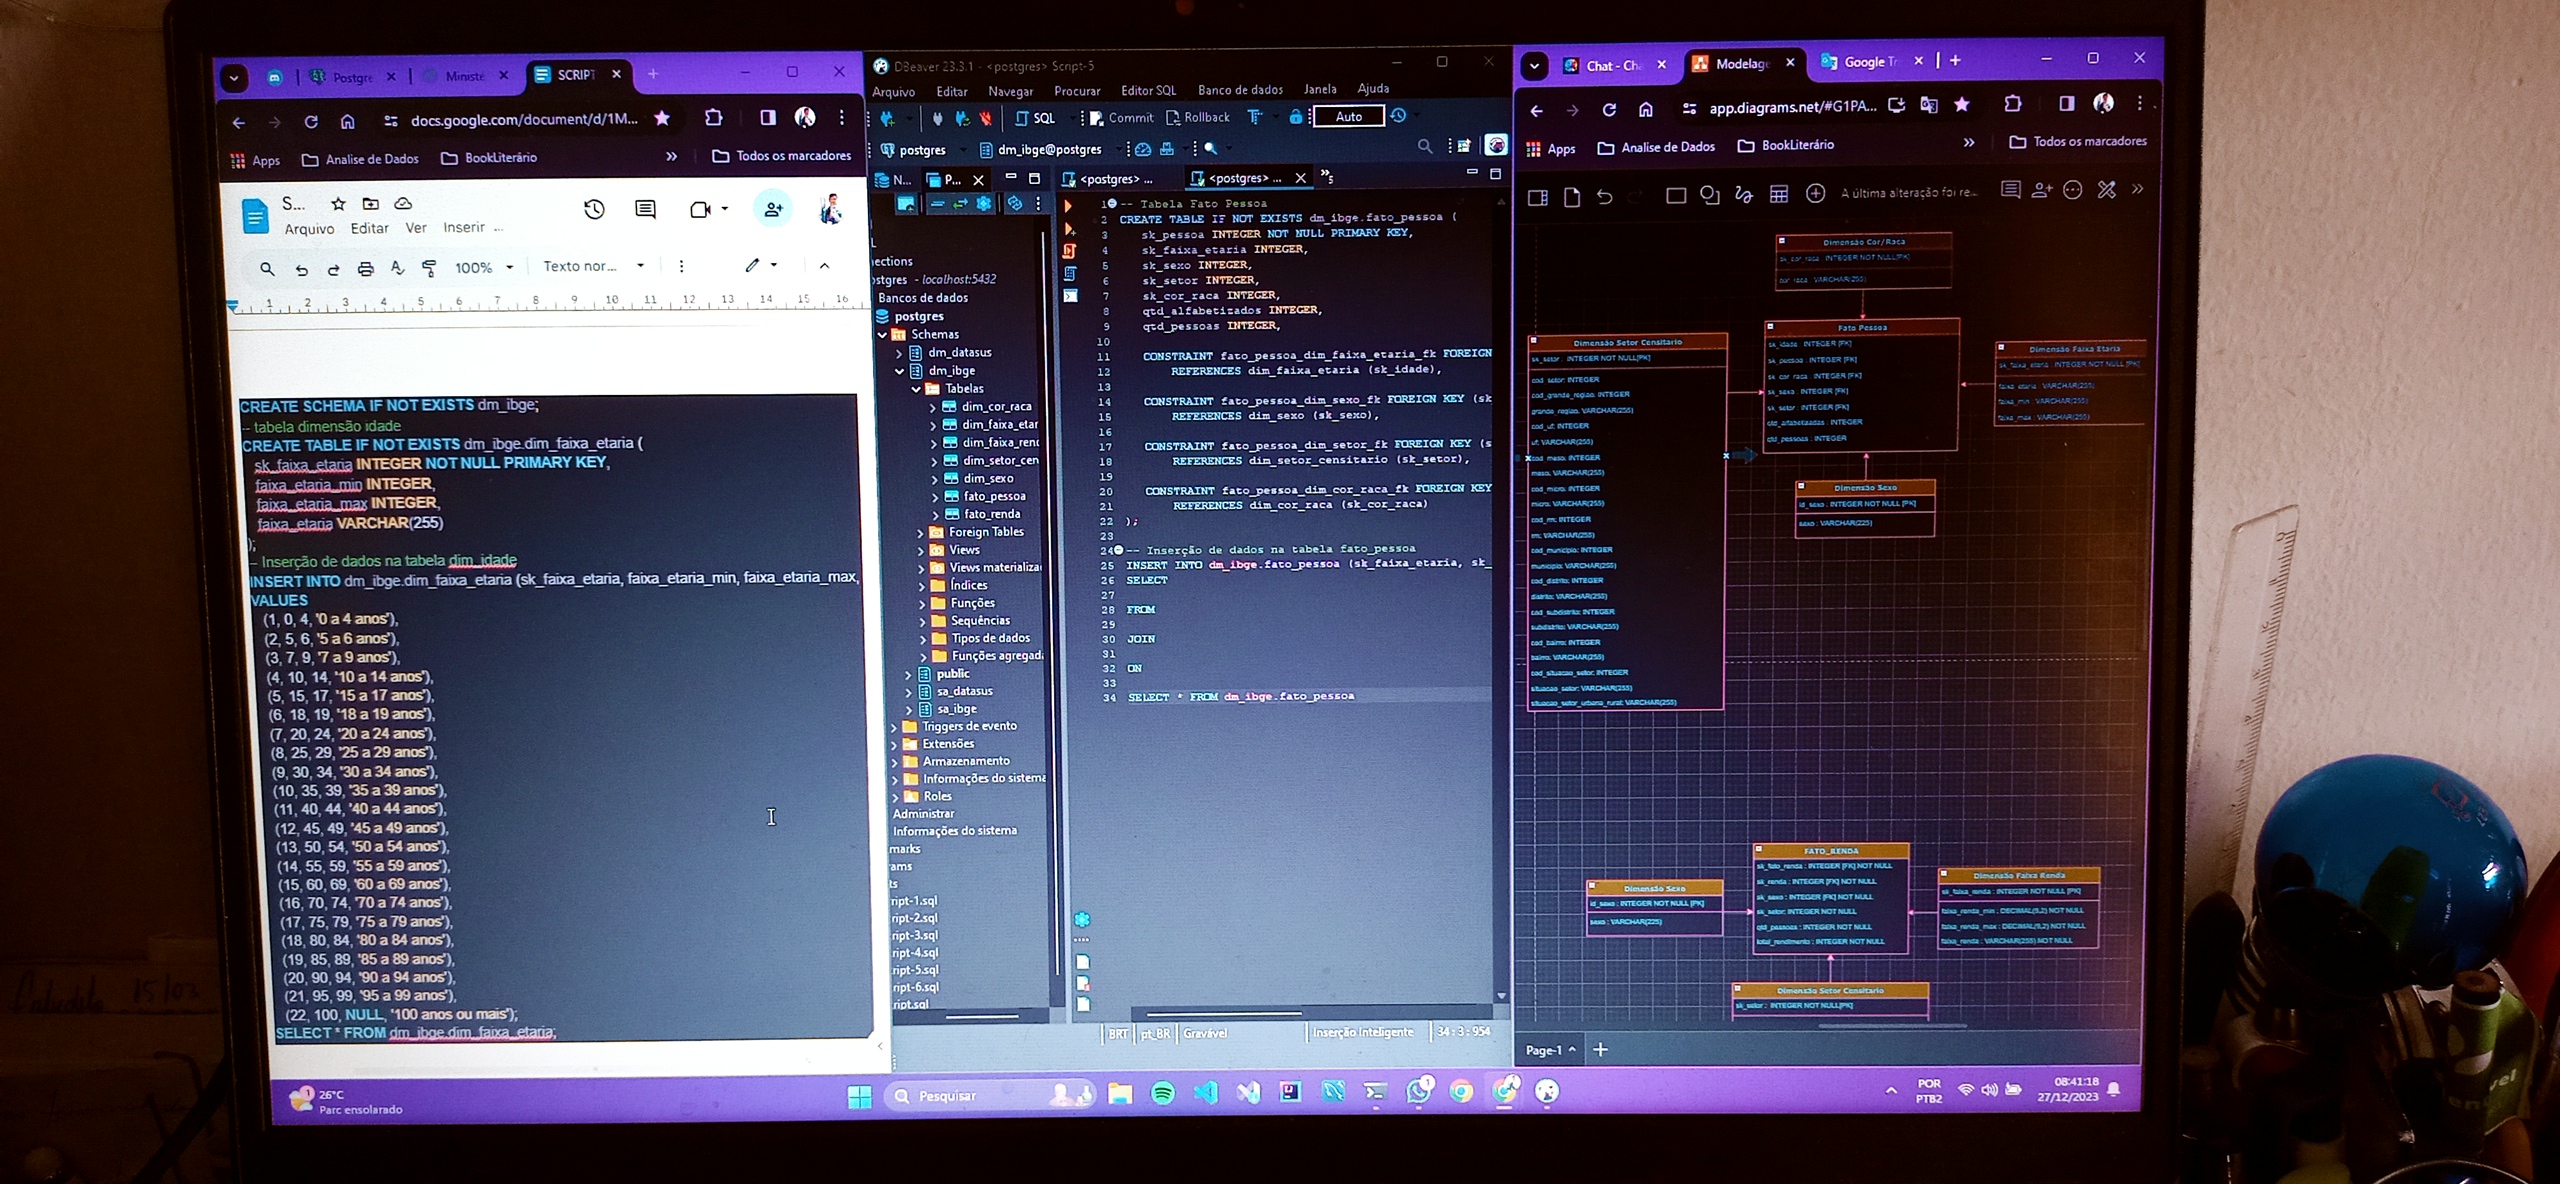Hide the Google Docs menus with collapse arrow
The image size is (2560, 1184).
pyautogui.click(x=824, y=266)
